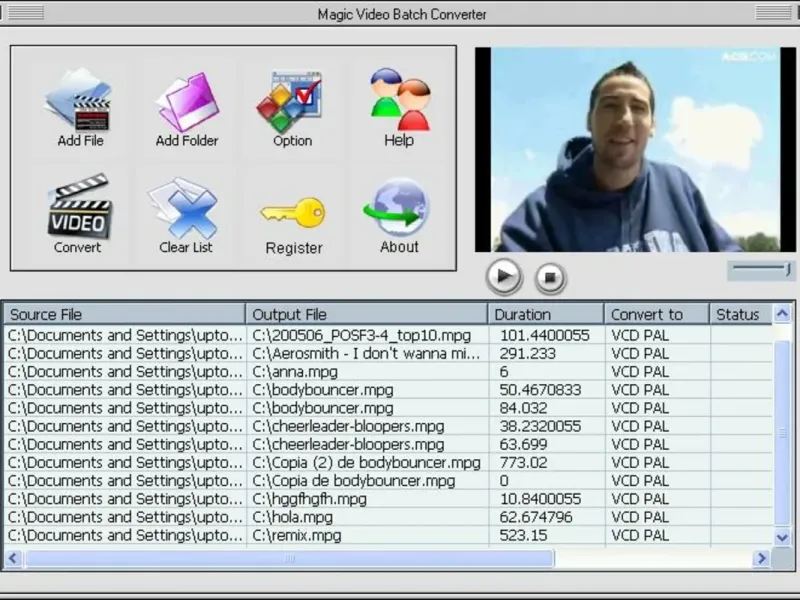Screen dimensions: 800x600
Task: Sort by the Source File column header
Action: (123, 314)
